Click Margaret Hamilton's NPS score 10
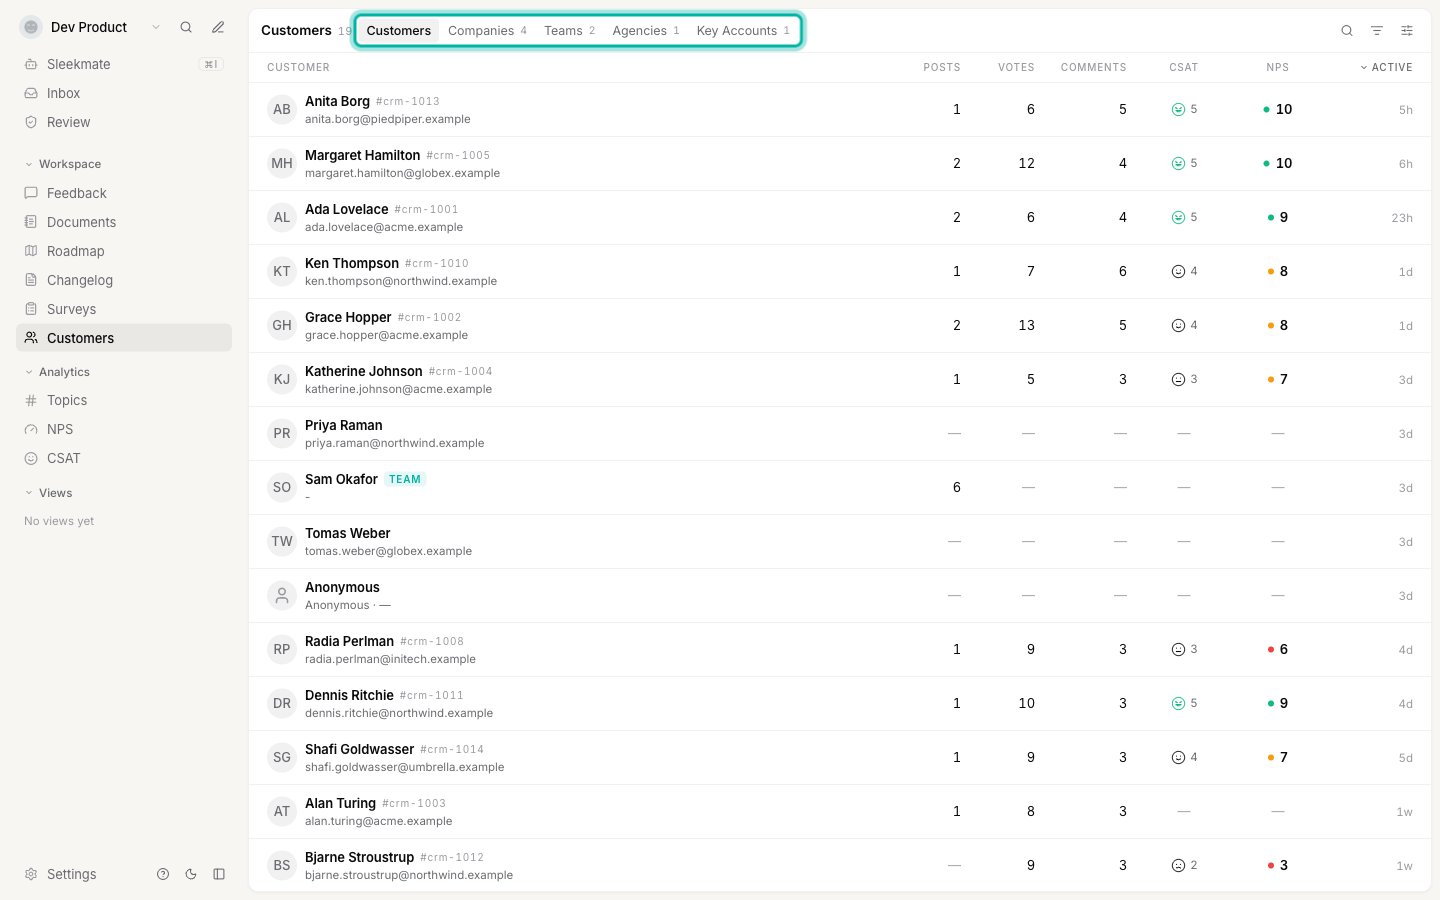Screen dimensions: 1440x900 pyautogui.click(x=1278, y=164)
